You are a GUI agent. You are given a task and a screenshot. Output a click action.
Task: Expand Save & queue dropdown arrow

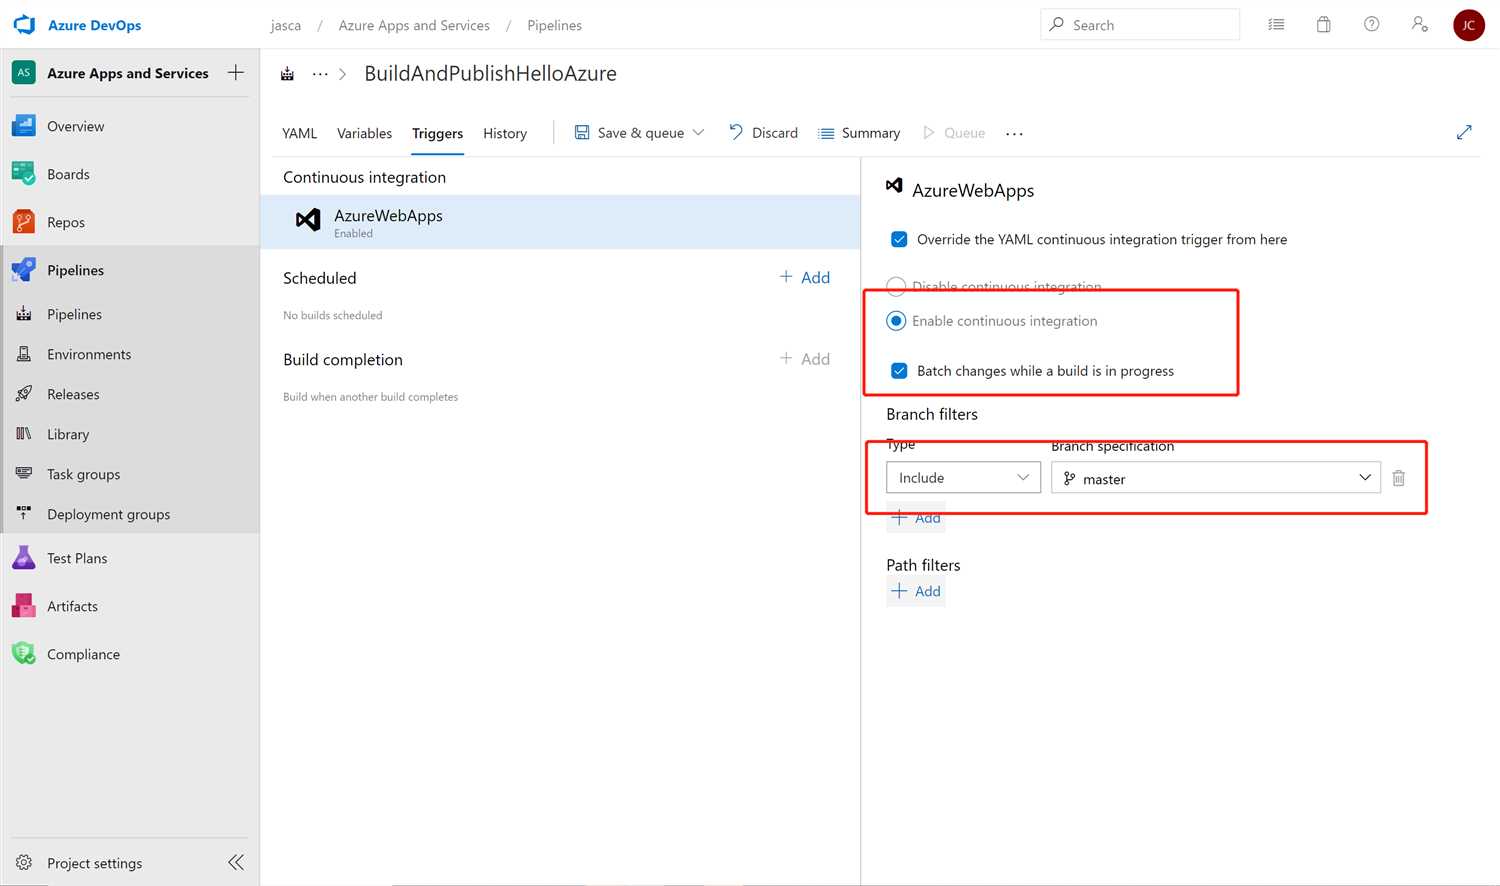pos(699,133)
